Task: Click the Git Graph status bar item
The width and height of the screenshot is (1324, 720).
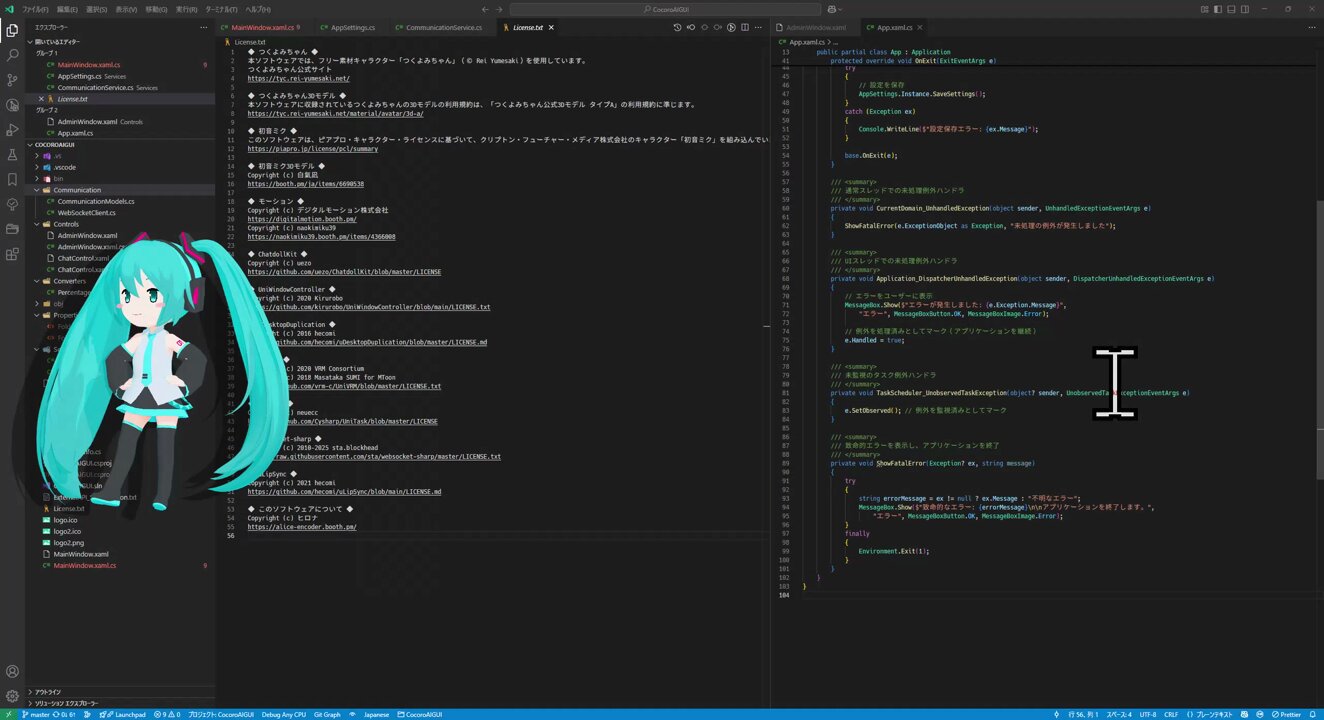Action: (326, 714)
